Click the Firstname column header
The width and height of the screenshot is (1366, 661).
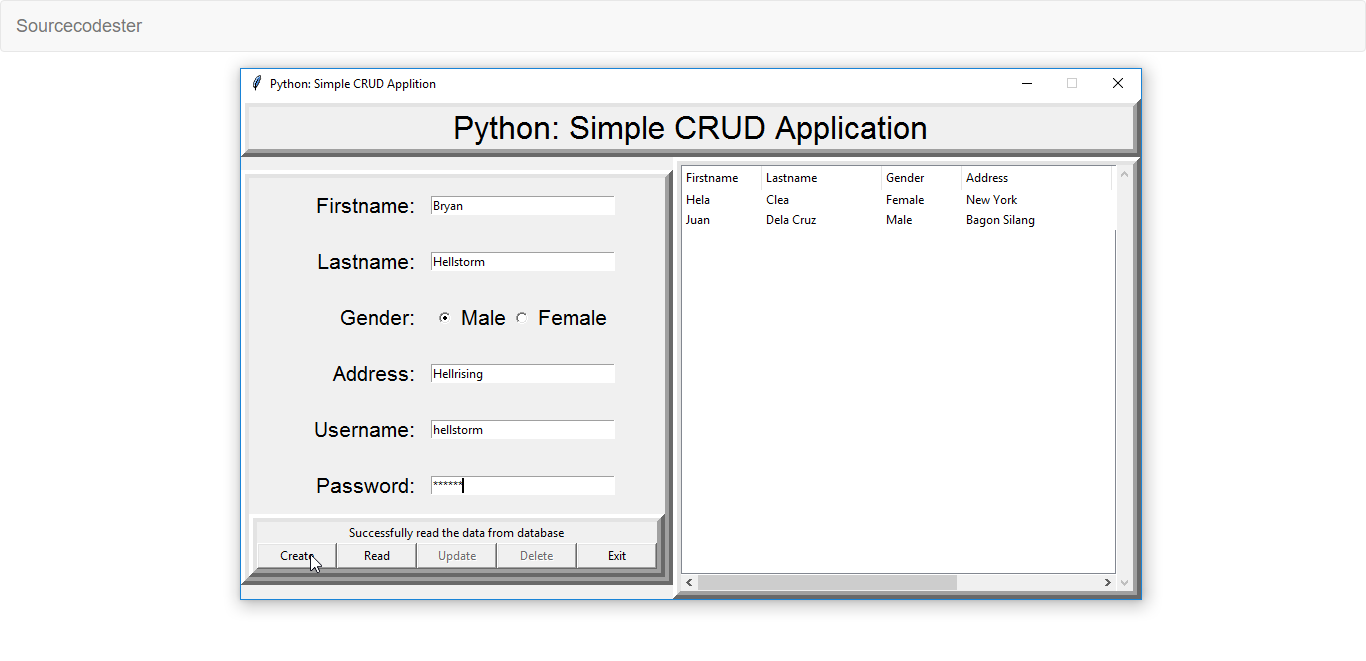click(x=714, y=177)
